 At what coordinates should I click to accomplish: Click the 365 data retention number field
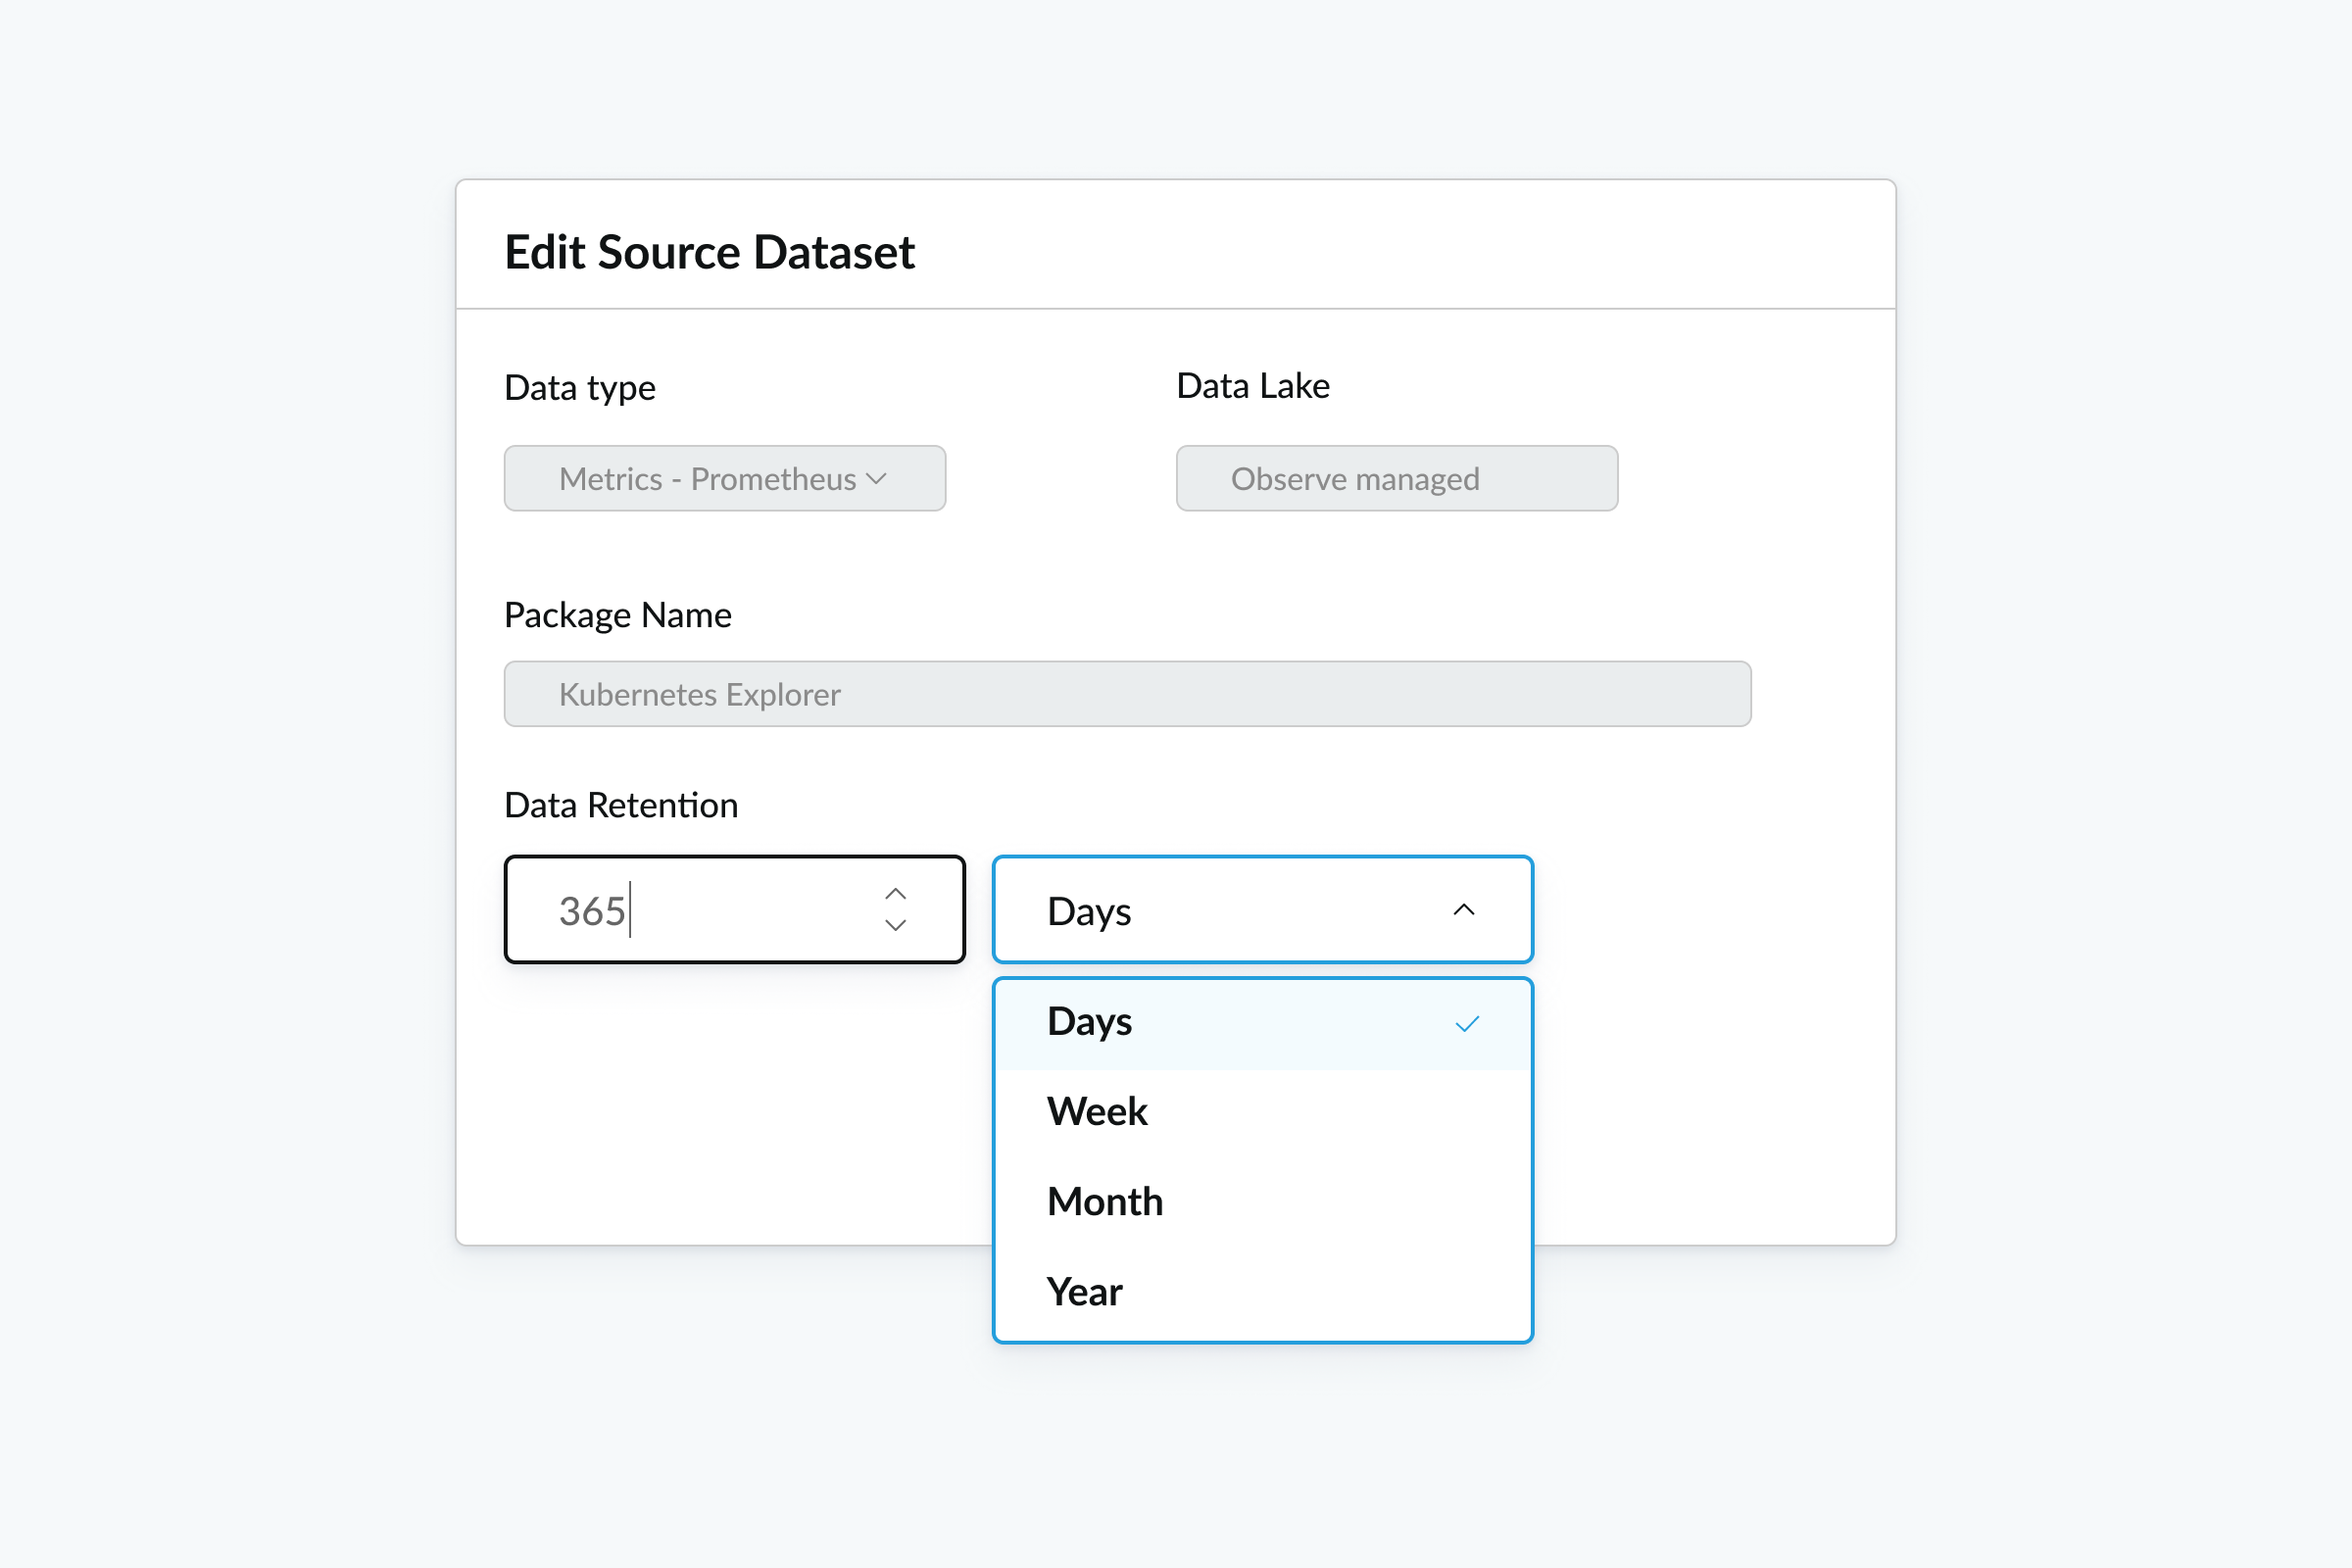coord(734,910)
